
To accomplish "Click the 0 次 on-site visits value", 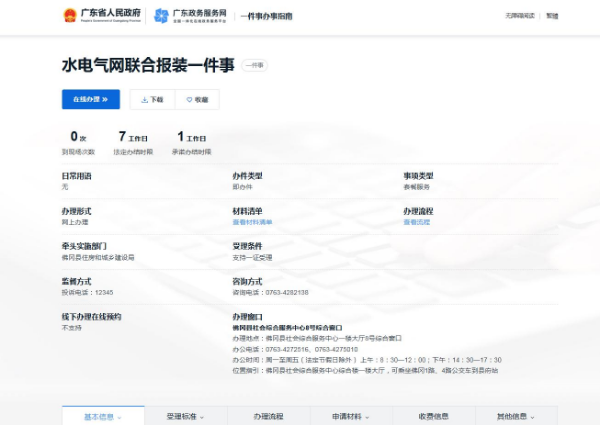I will tap(78, 137).
